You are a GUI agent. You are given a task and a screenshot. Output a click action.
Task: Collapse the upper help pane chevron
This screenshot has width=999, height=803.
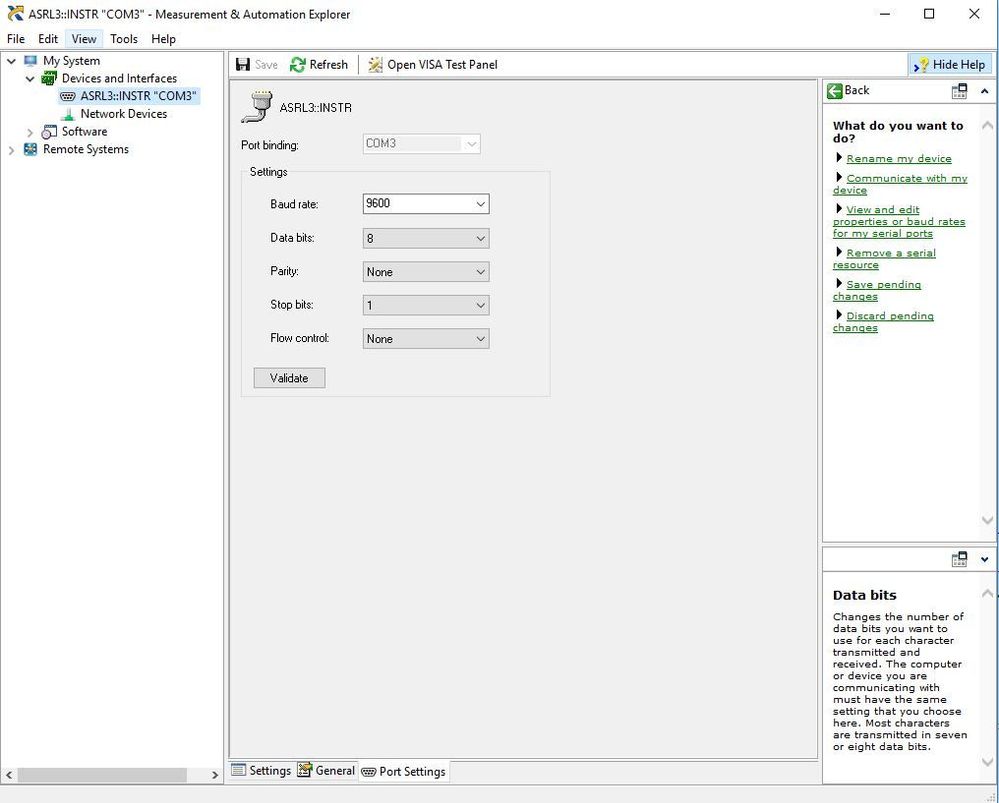click(984, 91)
